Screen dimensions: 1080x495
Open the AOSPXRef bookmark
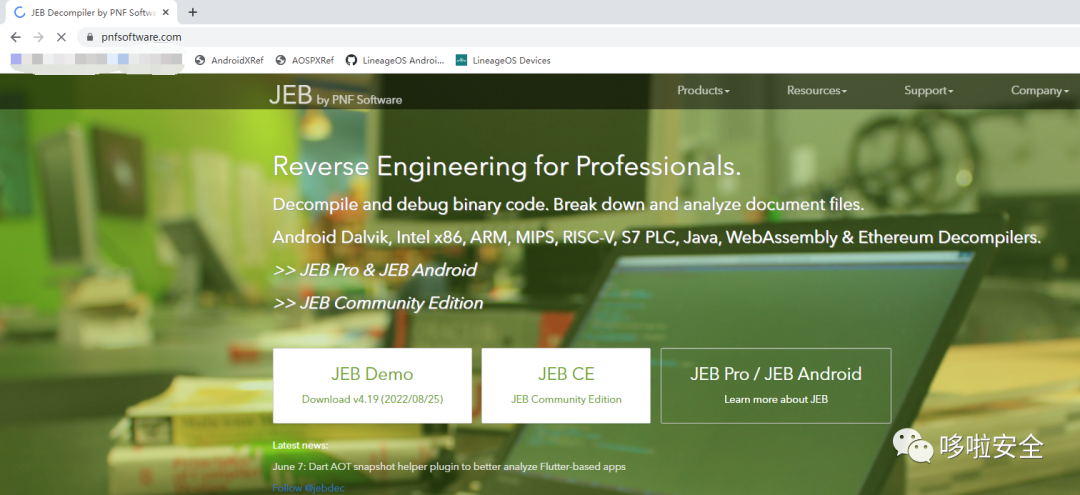(305, 61)
